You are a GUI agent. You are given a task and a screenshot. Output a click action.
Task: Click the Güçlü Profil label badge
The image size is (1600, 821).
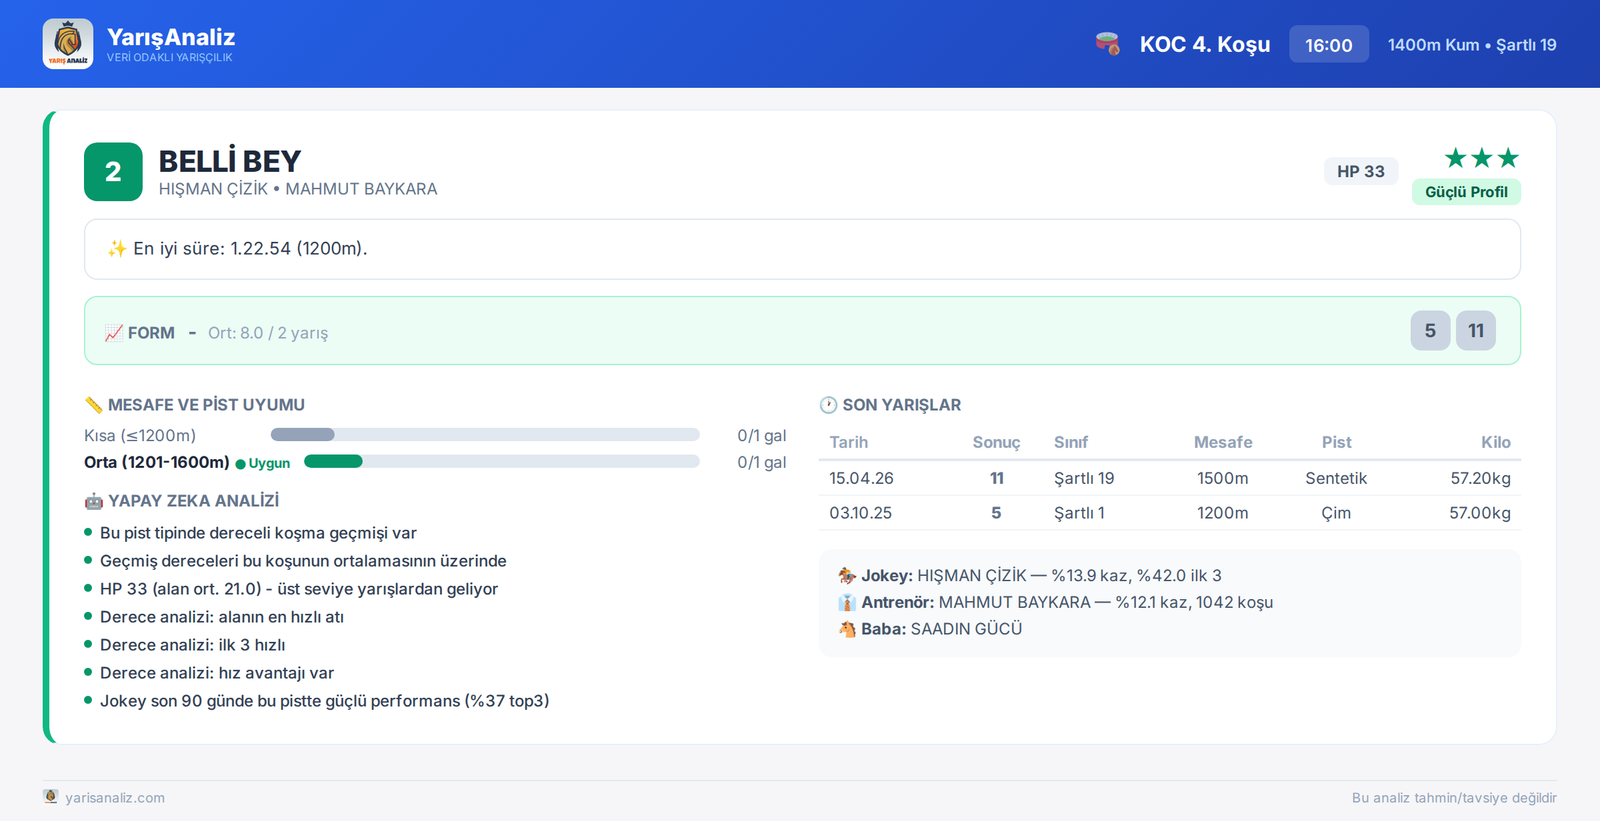(x=1466, y=192)
